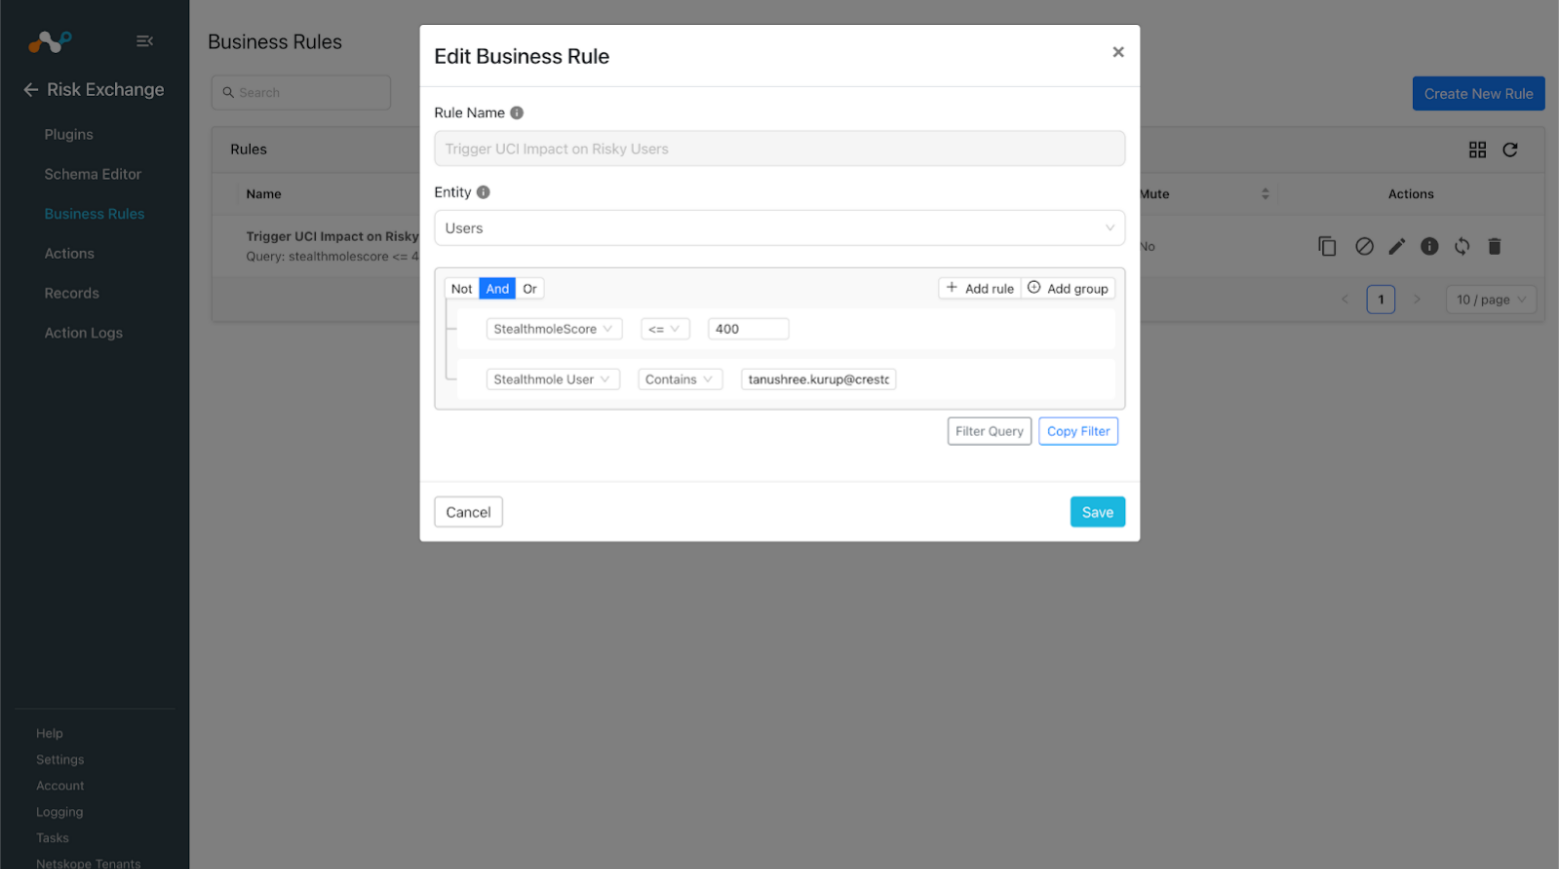The width and height of the screenshot is (1561, 869).
Task: Click the refresh rules icon
Action: tap(1510, 150)
